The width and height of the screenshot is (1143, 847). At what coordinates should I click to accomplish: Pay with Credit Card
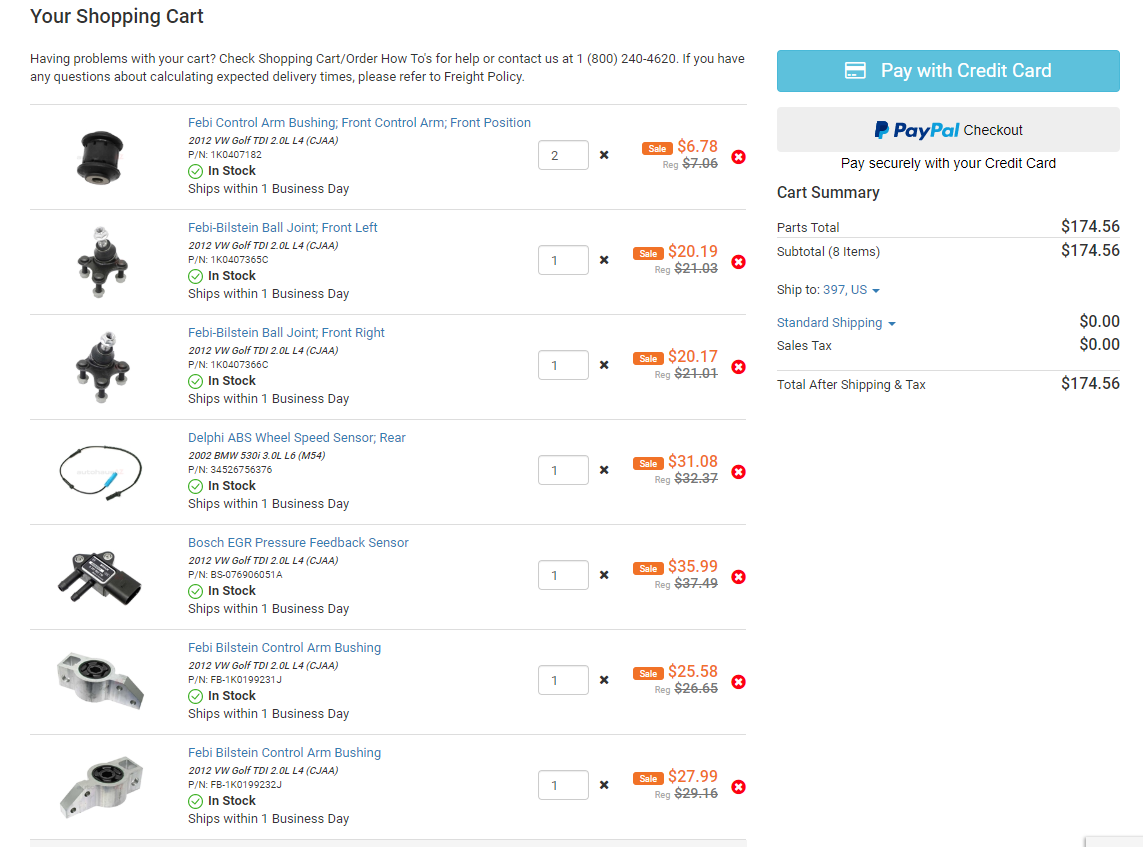point(948,71)
